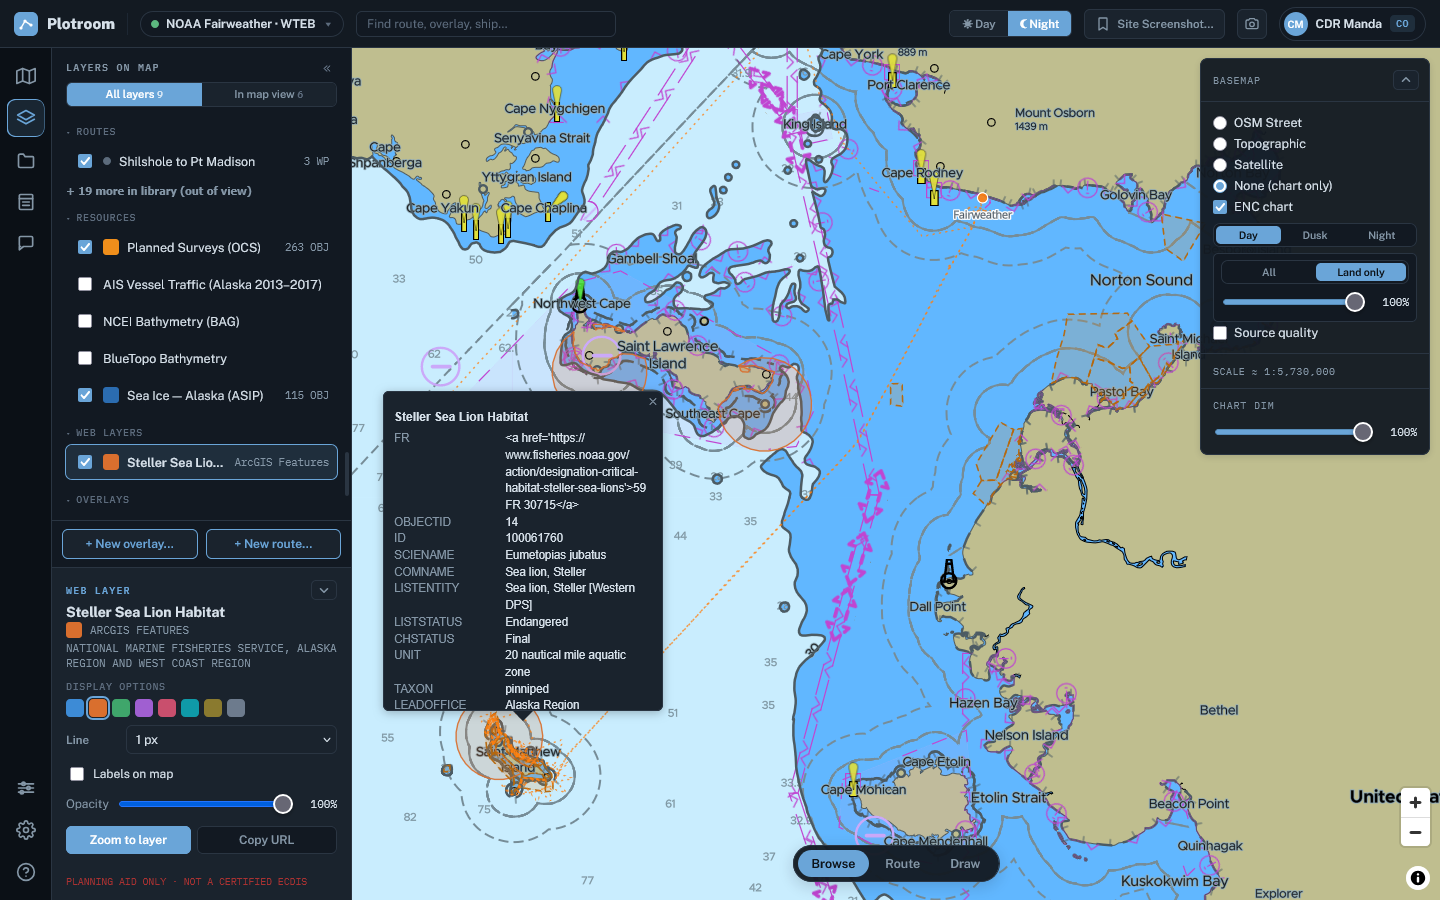Viewport: 1440px width, 900px height.
Task: Switch to Day display mode
Action: pos(979,24)
